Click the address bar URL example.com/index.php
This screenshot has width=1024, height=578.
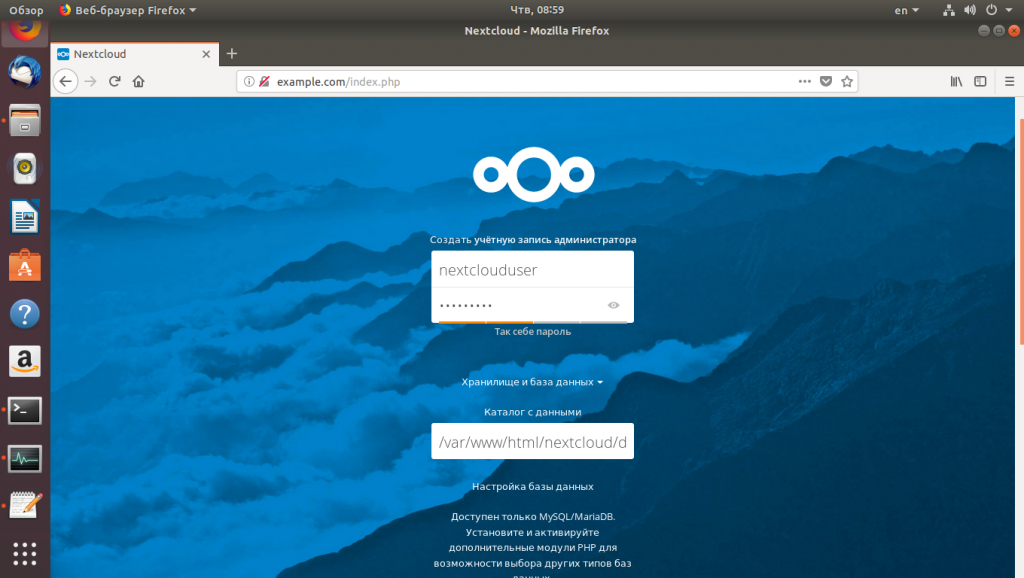coord(338,82)
